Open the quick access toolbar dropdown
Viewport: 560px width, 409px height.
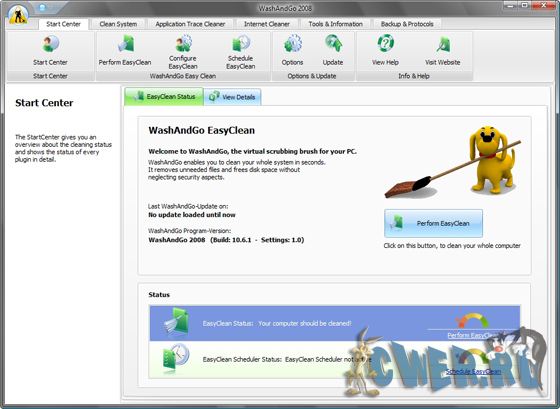point(51,8)
